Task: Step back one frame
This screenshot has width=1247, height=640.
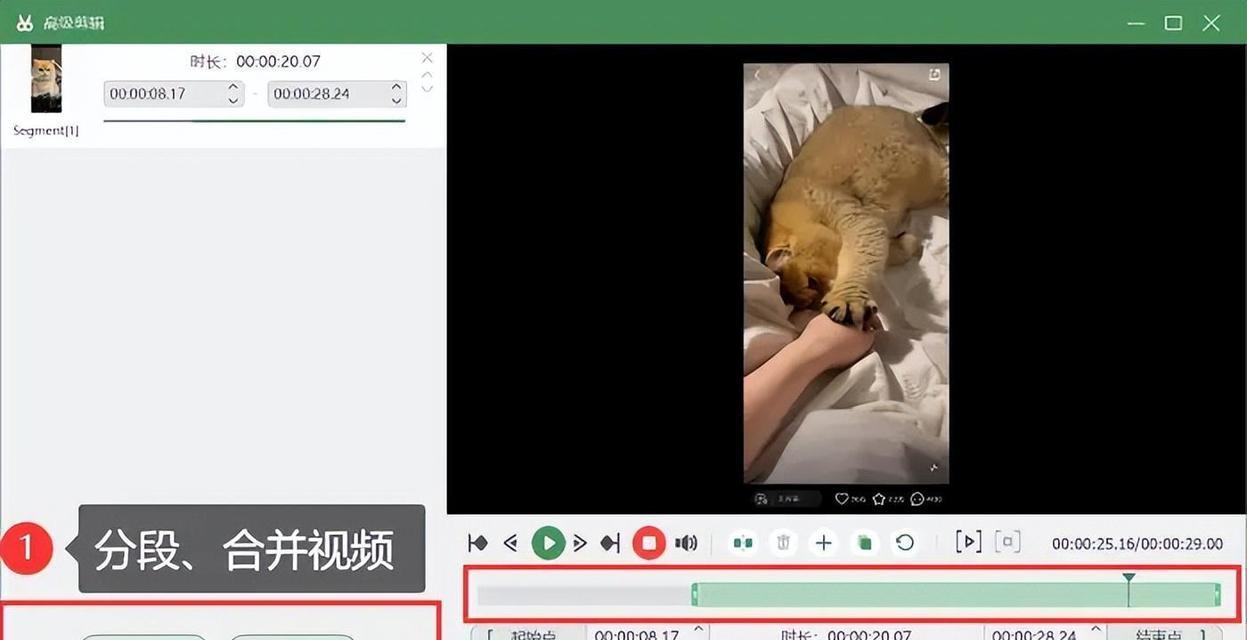Action: [510, 543]
